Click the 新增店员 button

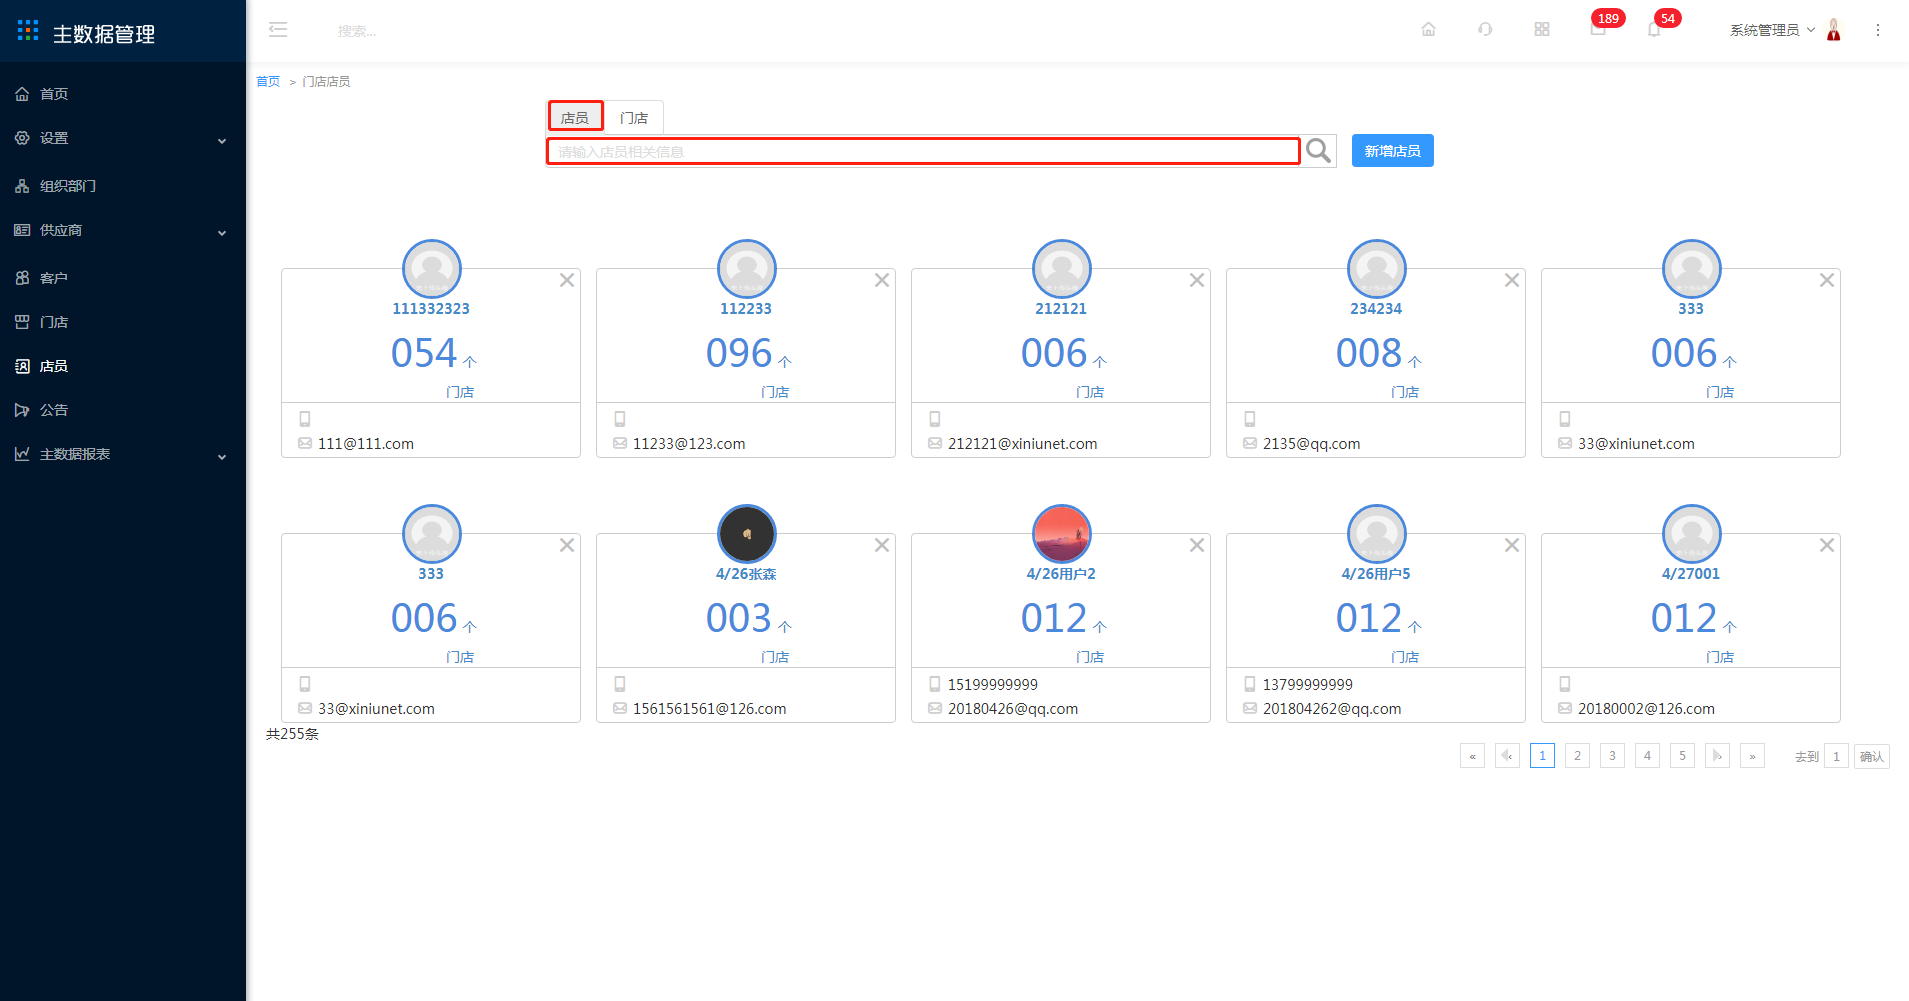coord(1392,151)
